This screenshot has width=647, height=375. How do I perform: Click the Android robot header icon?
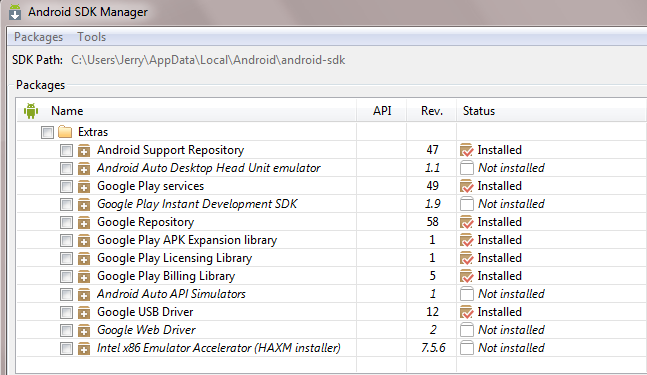[x=31, y=111]
